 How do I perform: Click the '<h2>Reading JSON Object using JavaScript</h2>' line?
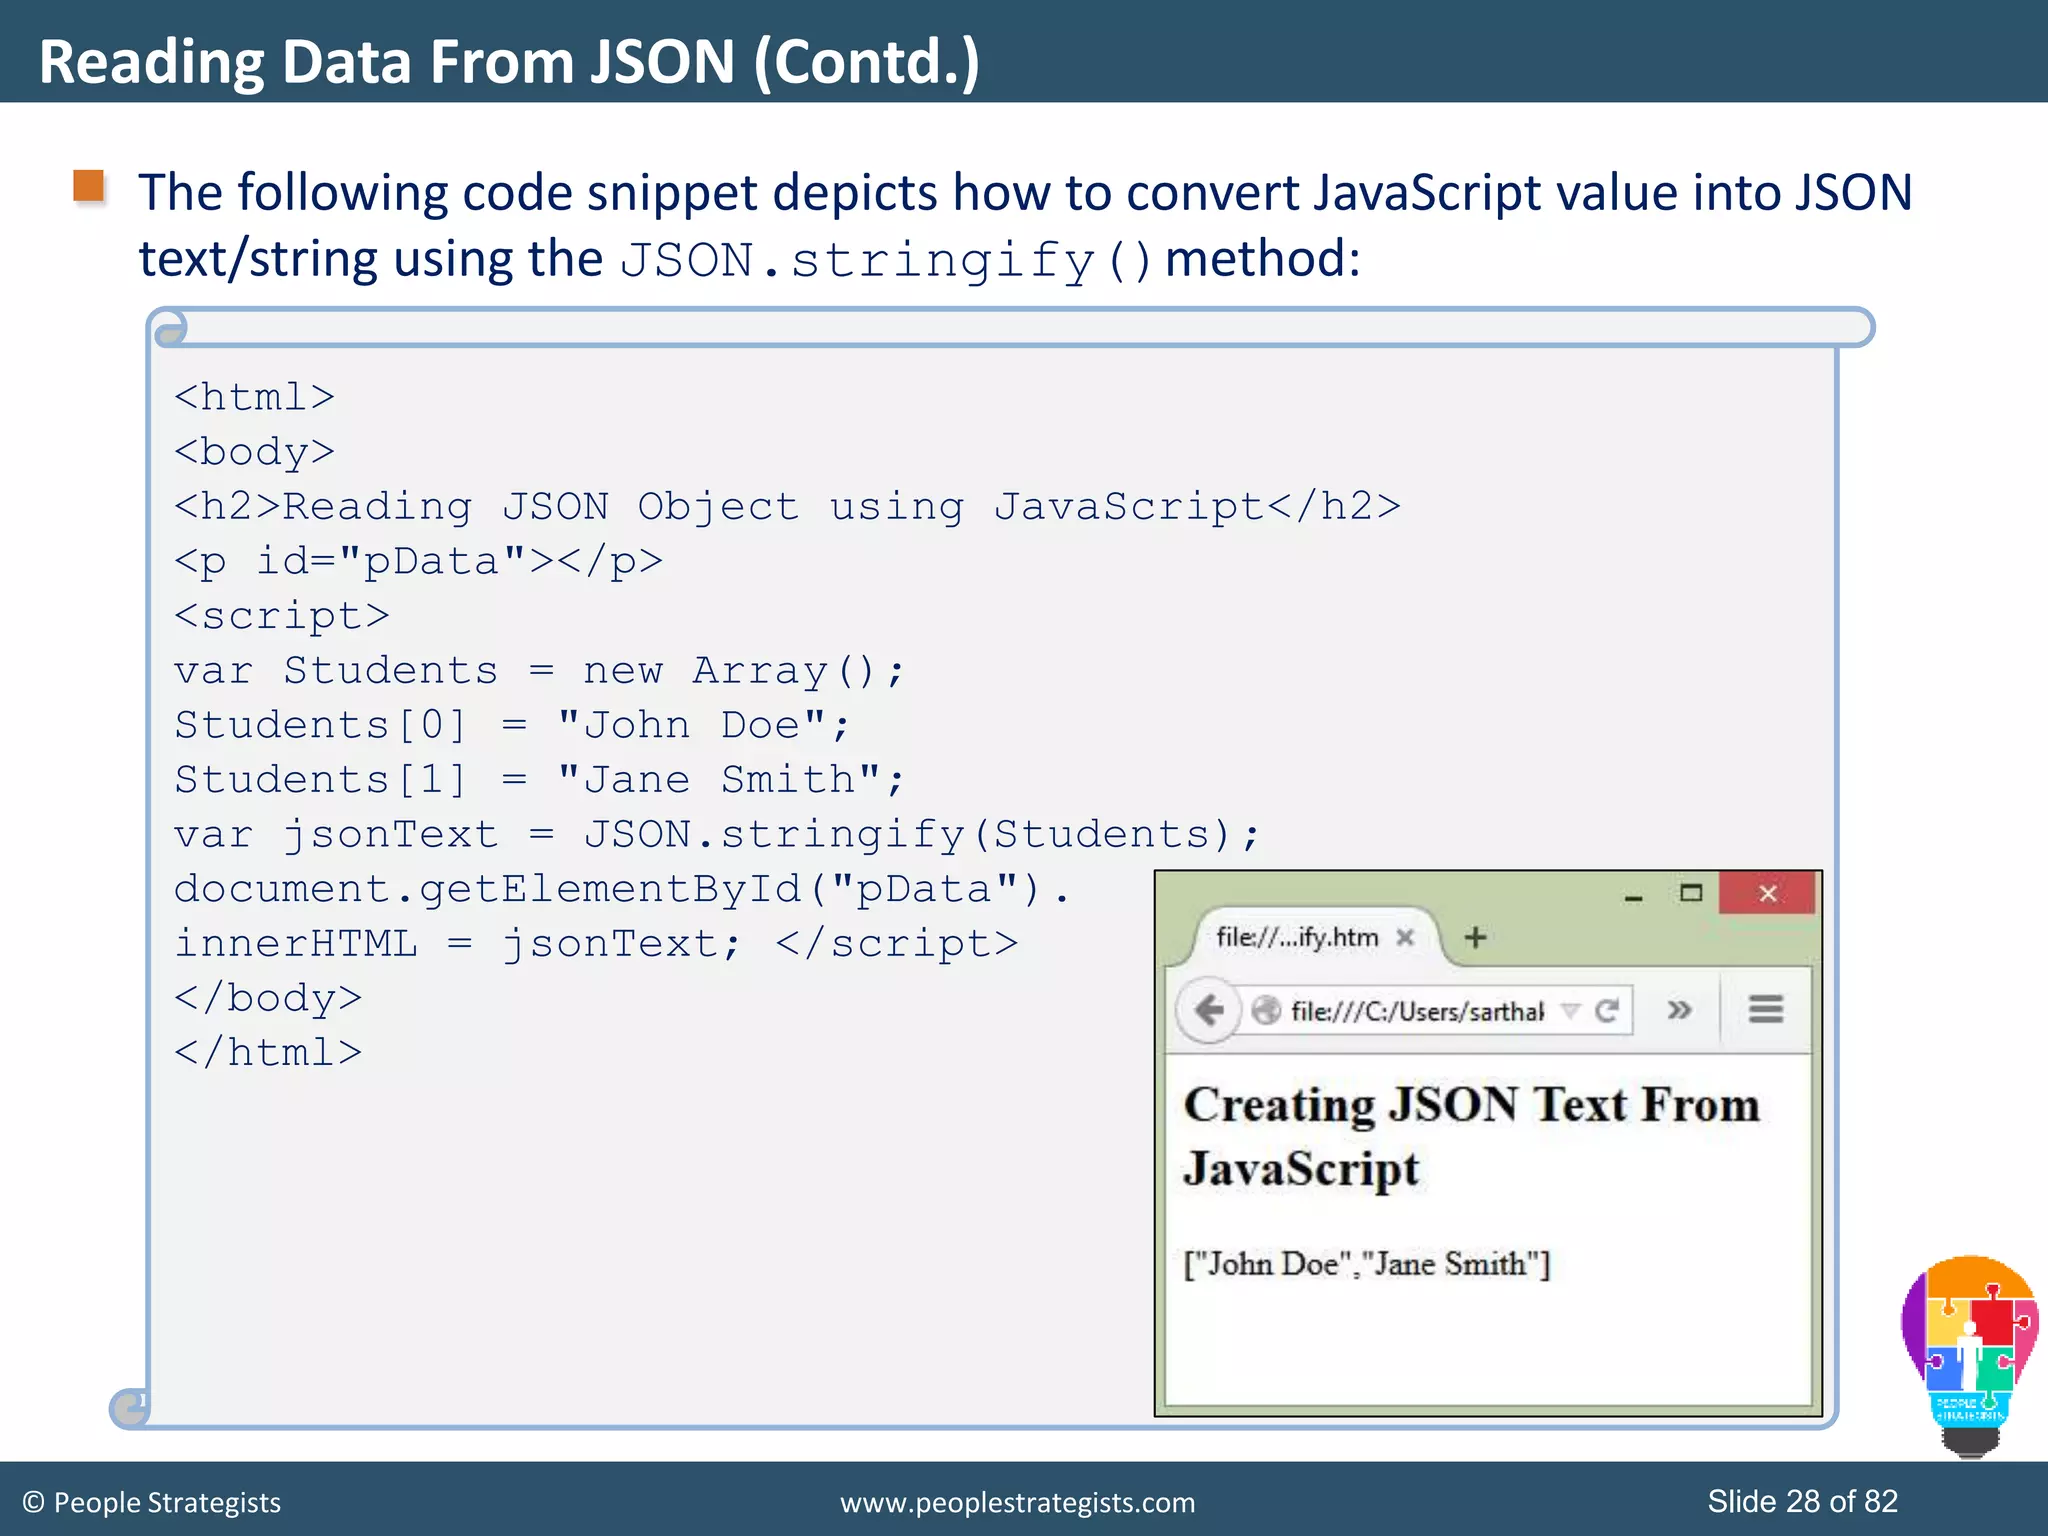[x=787, y=507]
